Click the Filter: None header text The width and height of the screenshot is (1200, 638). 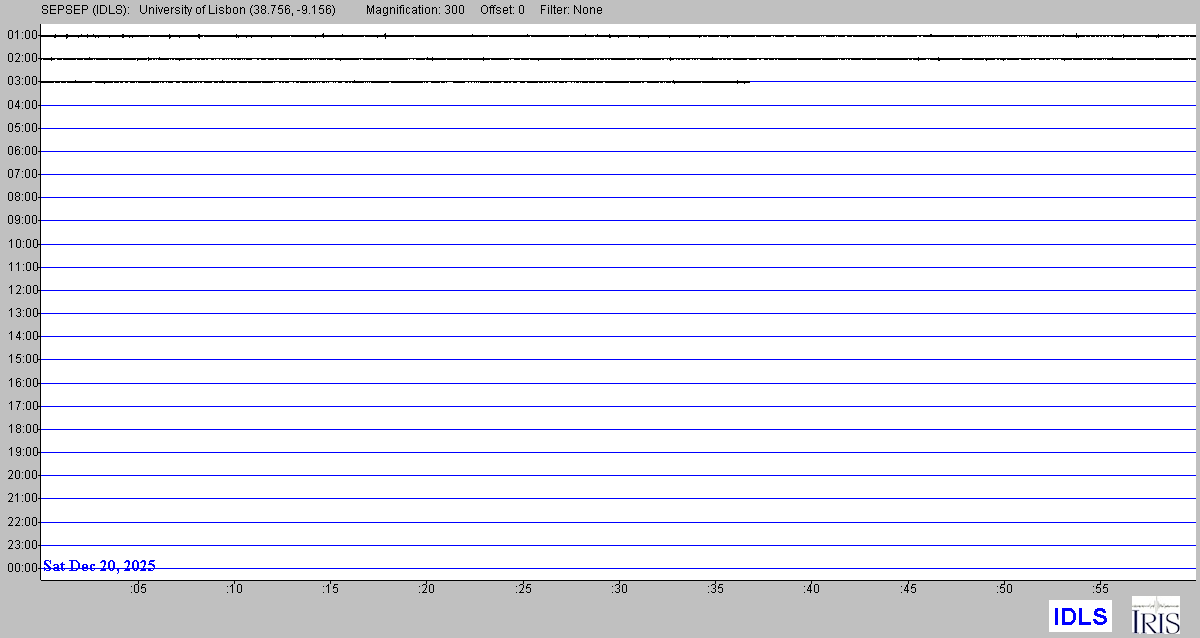(570, 10)
